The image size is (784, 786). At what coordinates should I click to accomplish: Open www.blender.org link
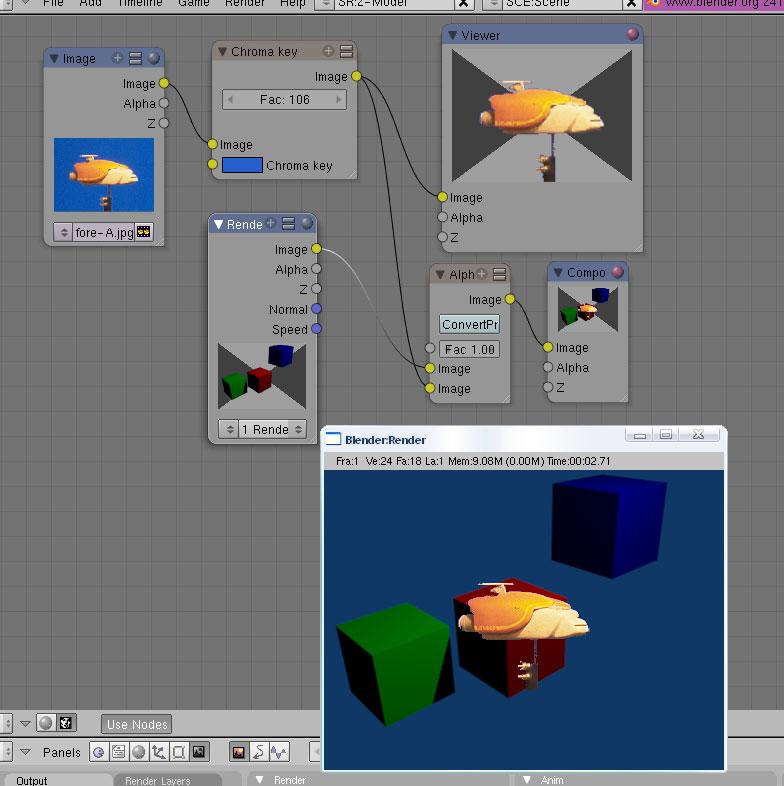tap(714, 4)
